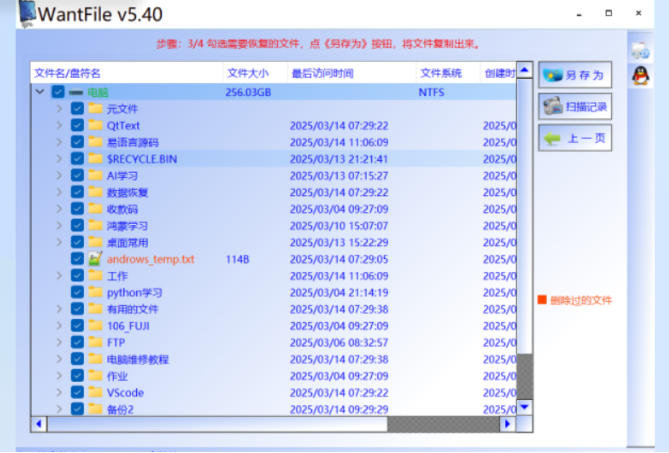
Task: Expand the 桌面常用 folder
Action: [x=59, y=242]
